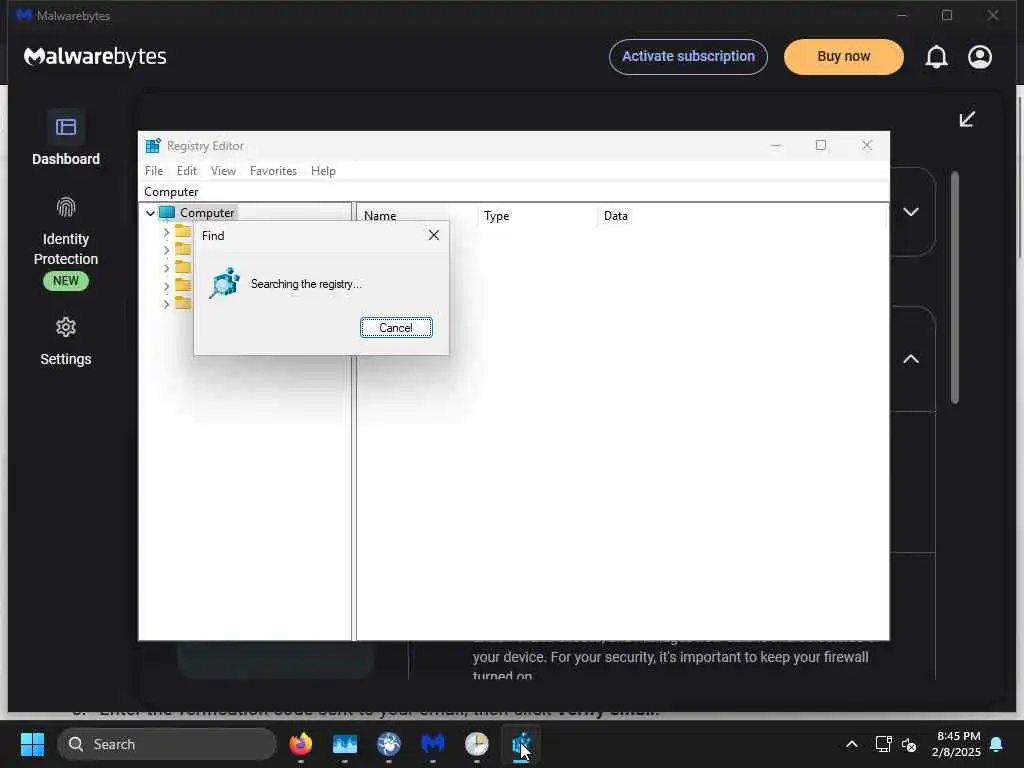Click the Computer icon in registry tree
The height and width of the screenshot is (768, 1024).
167,212
